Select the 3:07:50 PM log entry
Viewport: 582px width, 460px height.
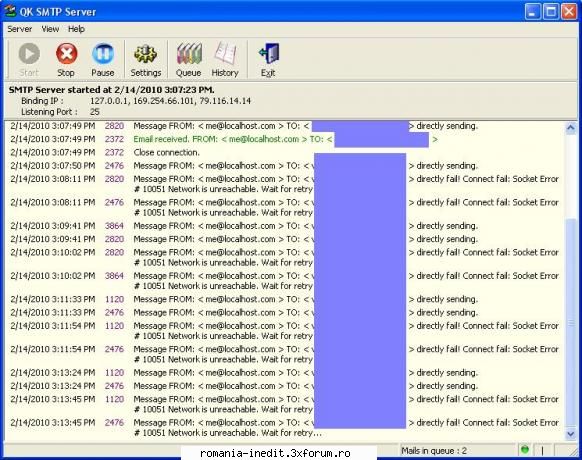[285, 166]
